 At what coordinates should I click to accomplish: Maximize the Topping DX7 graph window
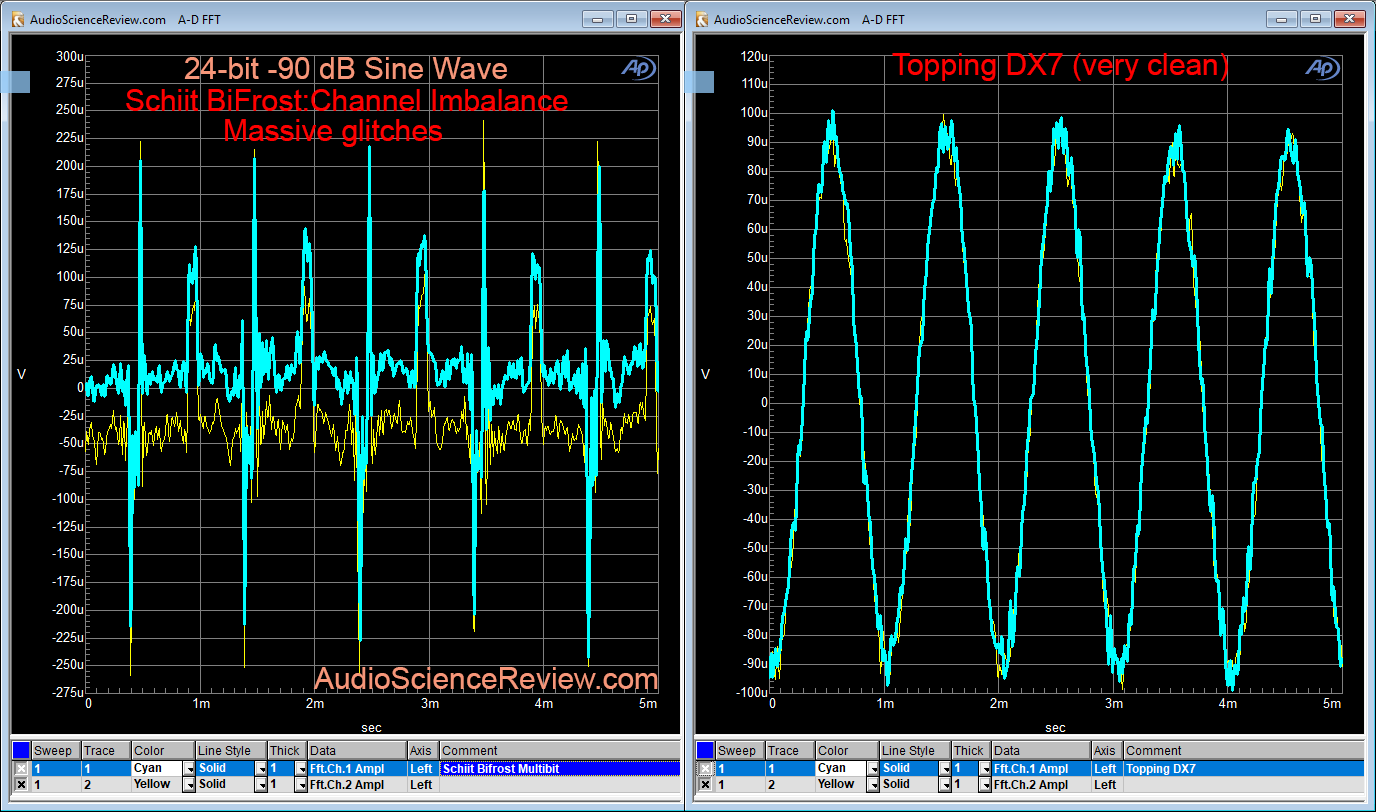tap(1314, 18)
